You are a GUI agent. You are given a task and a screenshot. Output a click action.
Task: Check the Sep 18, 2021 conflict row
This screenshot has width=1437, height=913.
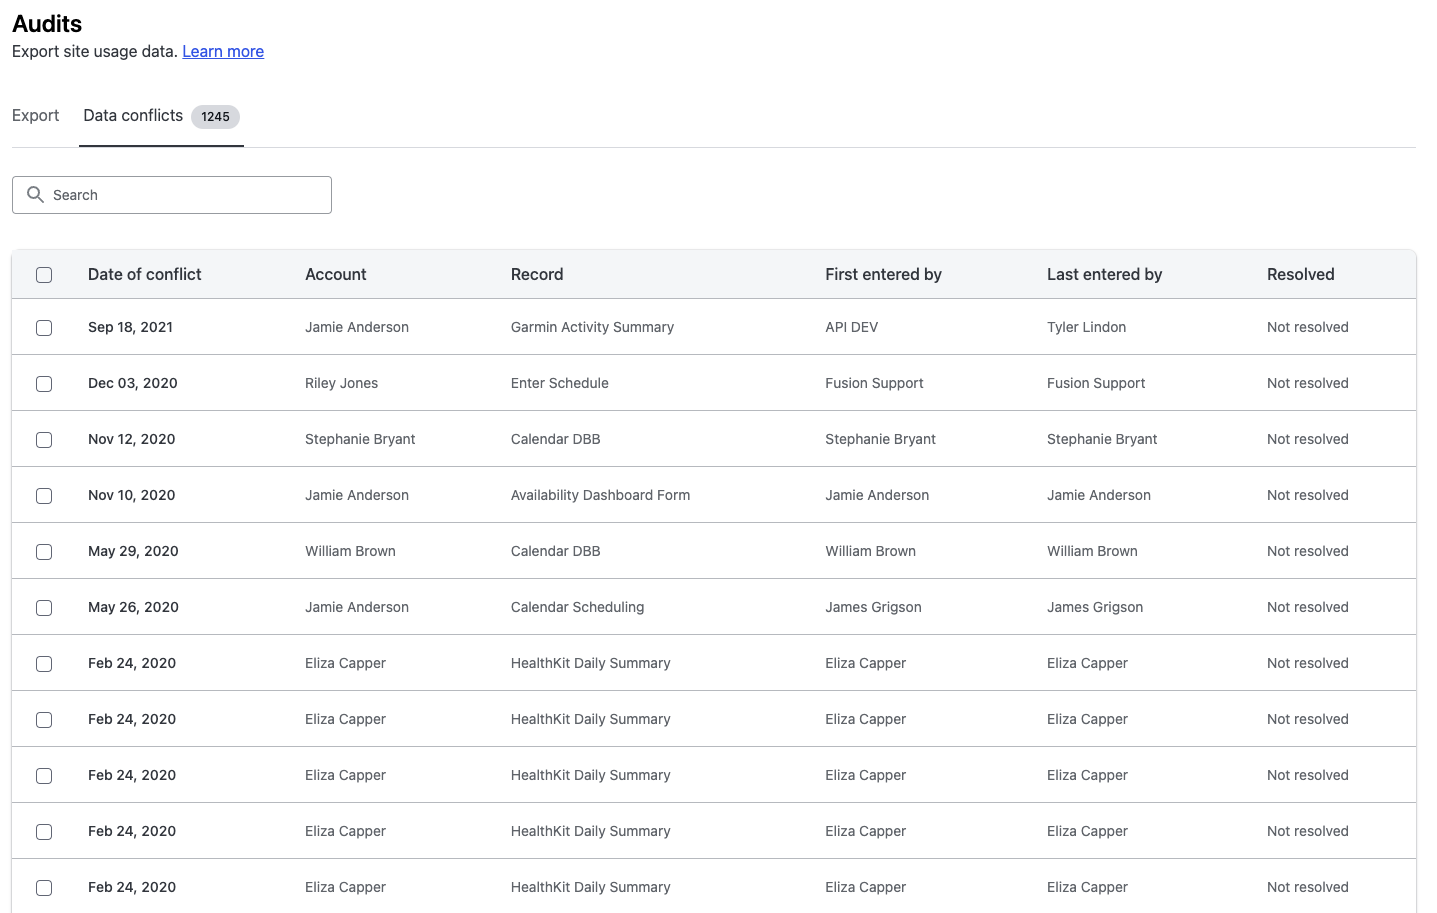pyautogui.click(x=43, y=327)
